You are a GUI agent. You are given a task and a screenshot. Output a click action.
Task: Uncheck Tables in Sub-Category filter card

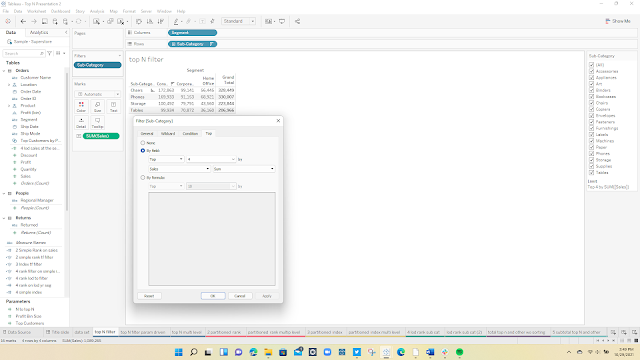coord(591,173)
